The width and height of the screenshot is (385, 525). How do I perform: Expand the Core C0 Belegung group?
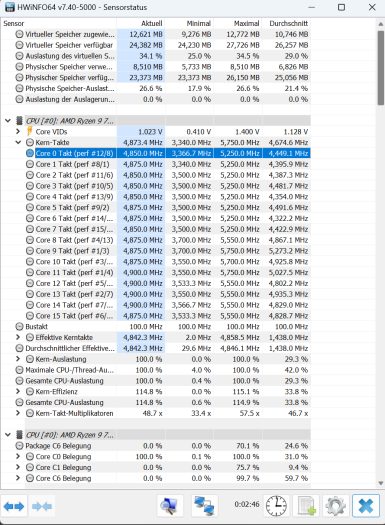18,456
